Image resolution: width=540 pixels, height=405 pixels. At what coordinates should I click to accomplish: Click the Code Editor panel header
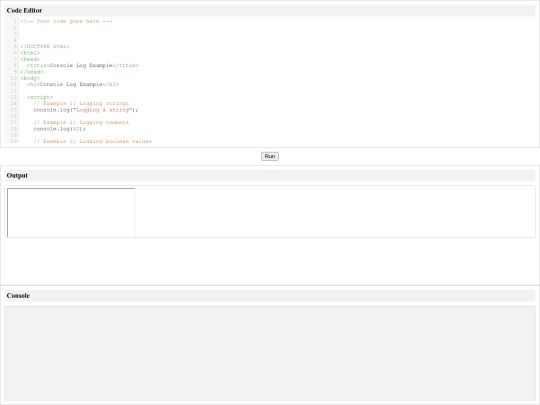pyautogui.click(x=270, y=10)
